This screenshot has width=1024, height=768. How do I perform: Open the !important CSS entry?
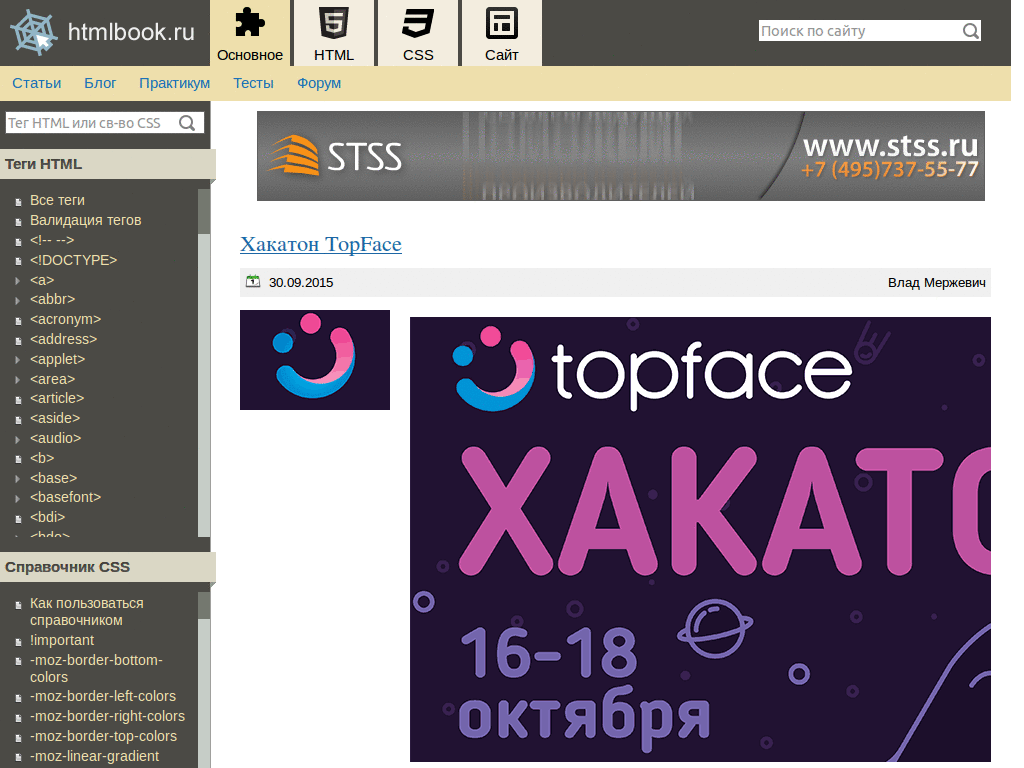point(62,640)
